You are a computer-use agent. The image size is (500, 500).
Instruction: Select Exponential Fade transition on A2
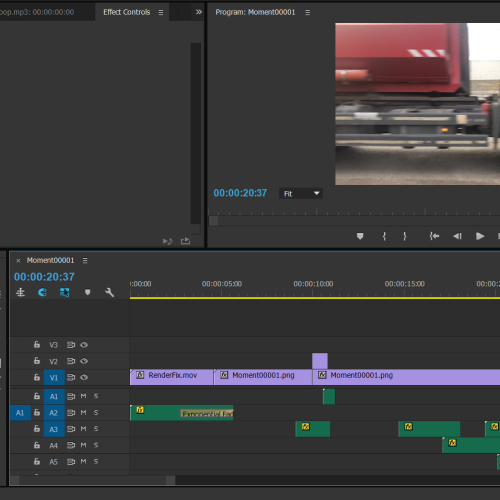tap(207, 414)
